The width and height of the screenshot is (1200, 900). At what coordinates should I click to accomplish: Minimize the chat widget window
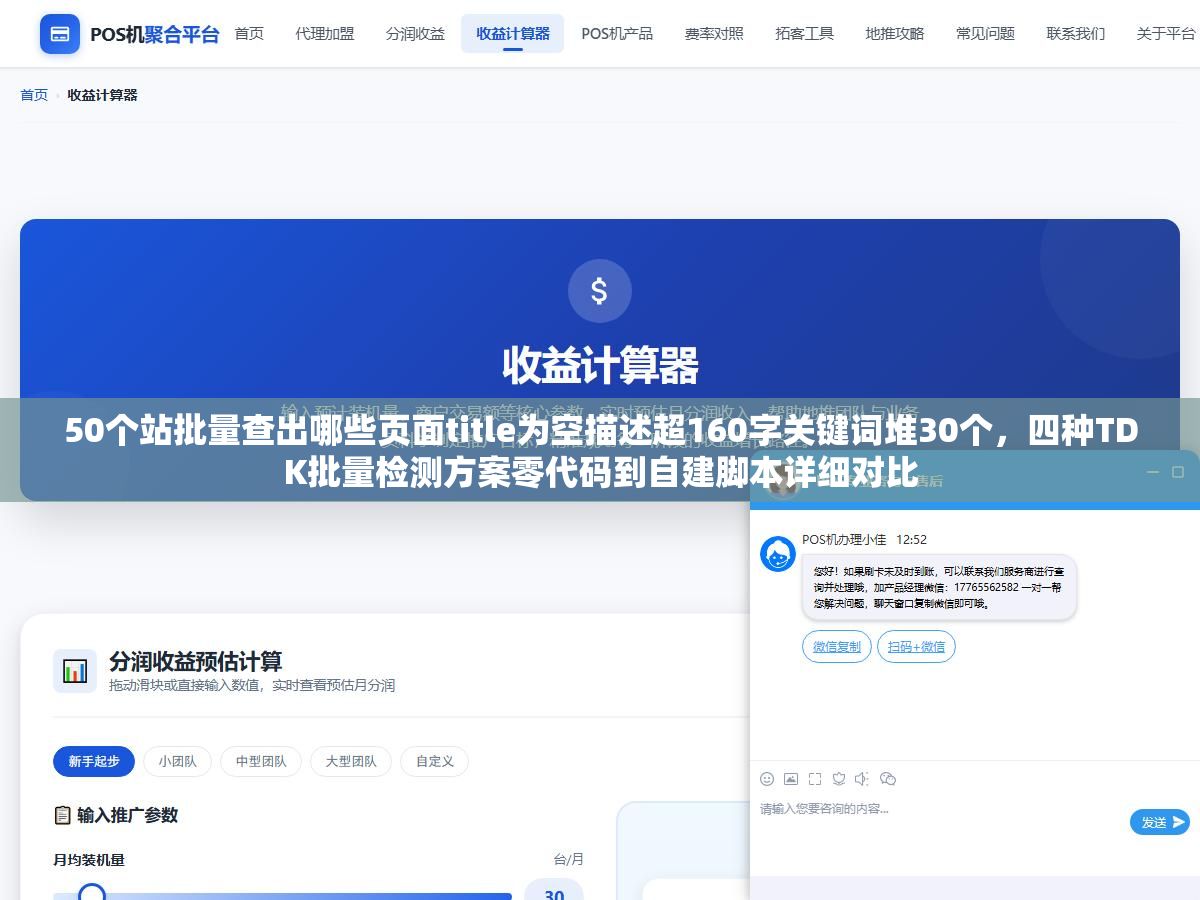1152,472
